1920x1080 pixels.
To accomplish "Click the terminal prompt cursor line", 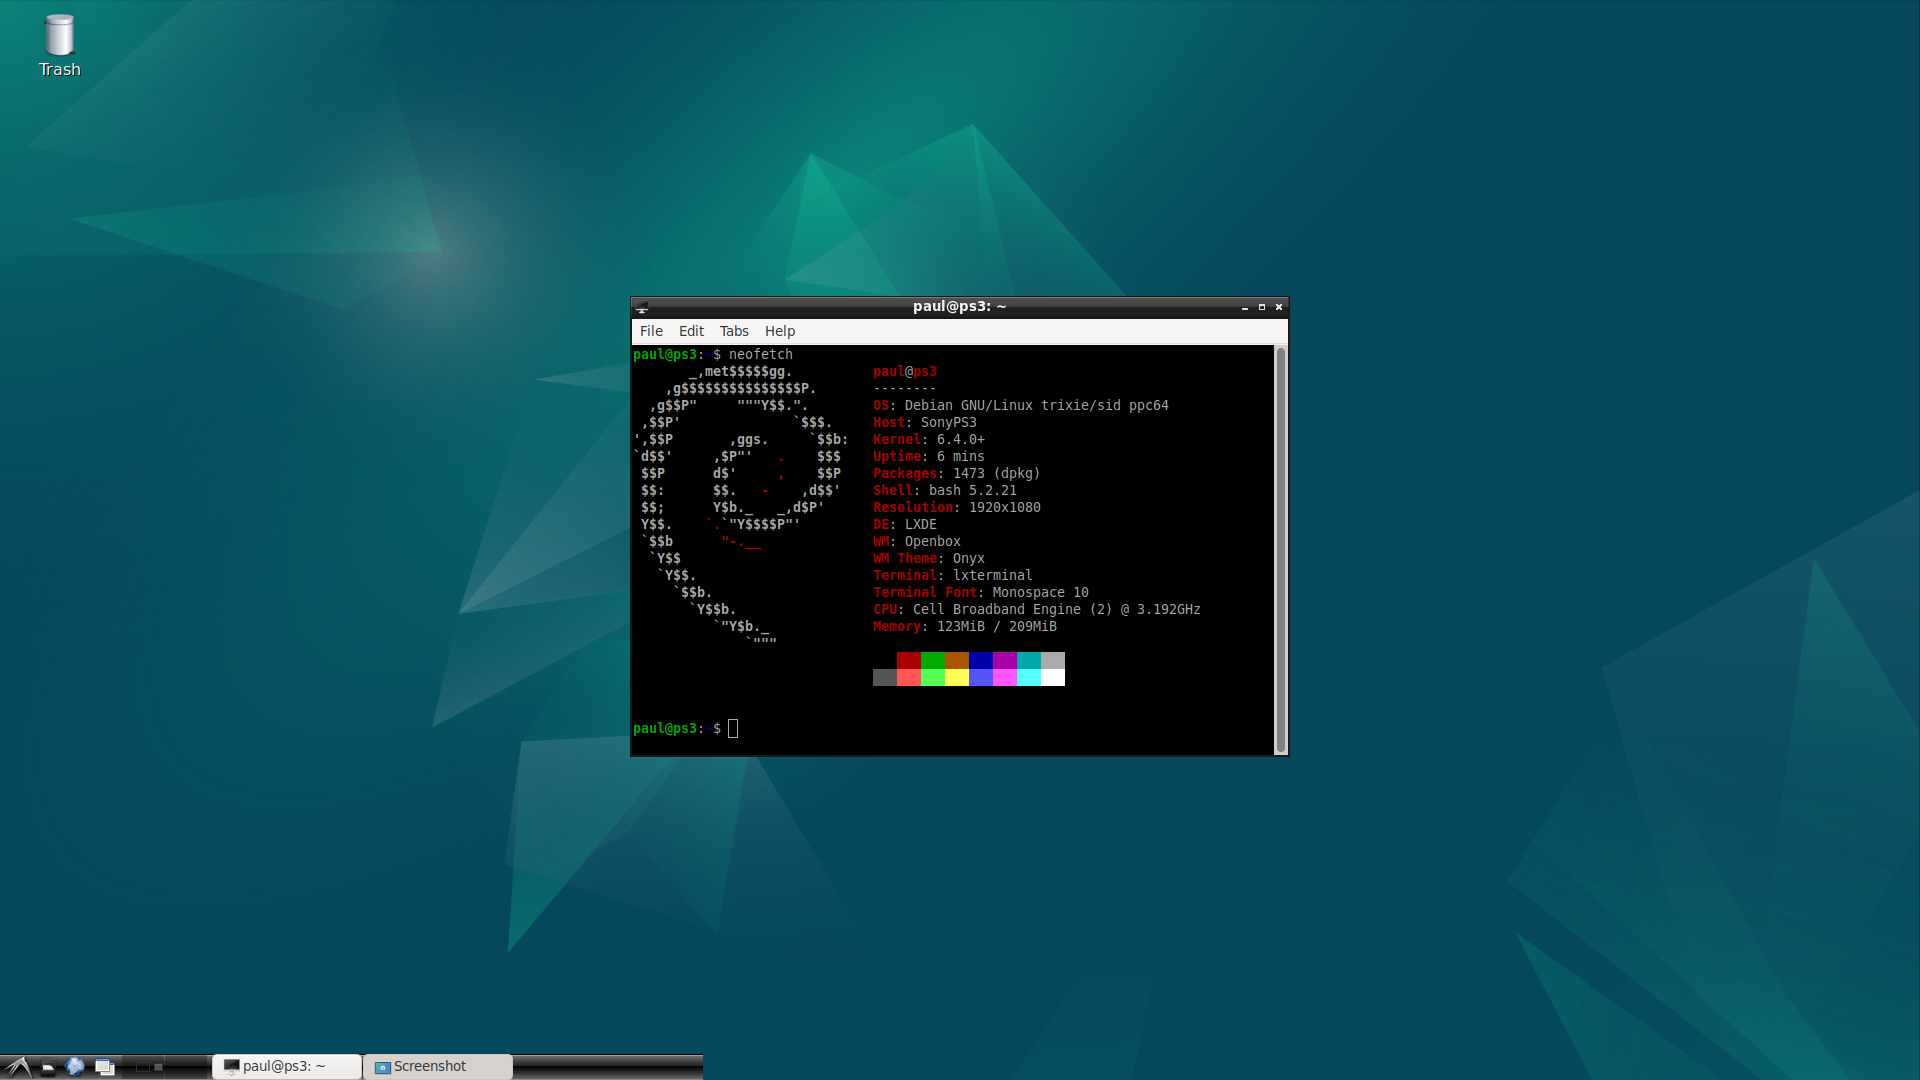I will pyautogui.click(x=685, y=728).
